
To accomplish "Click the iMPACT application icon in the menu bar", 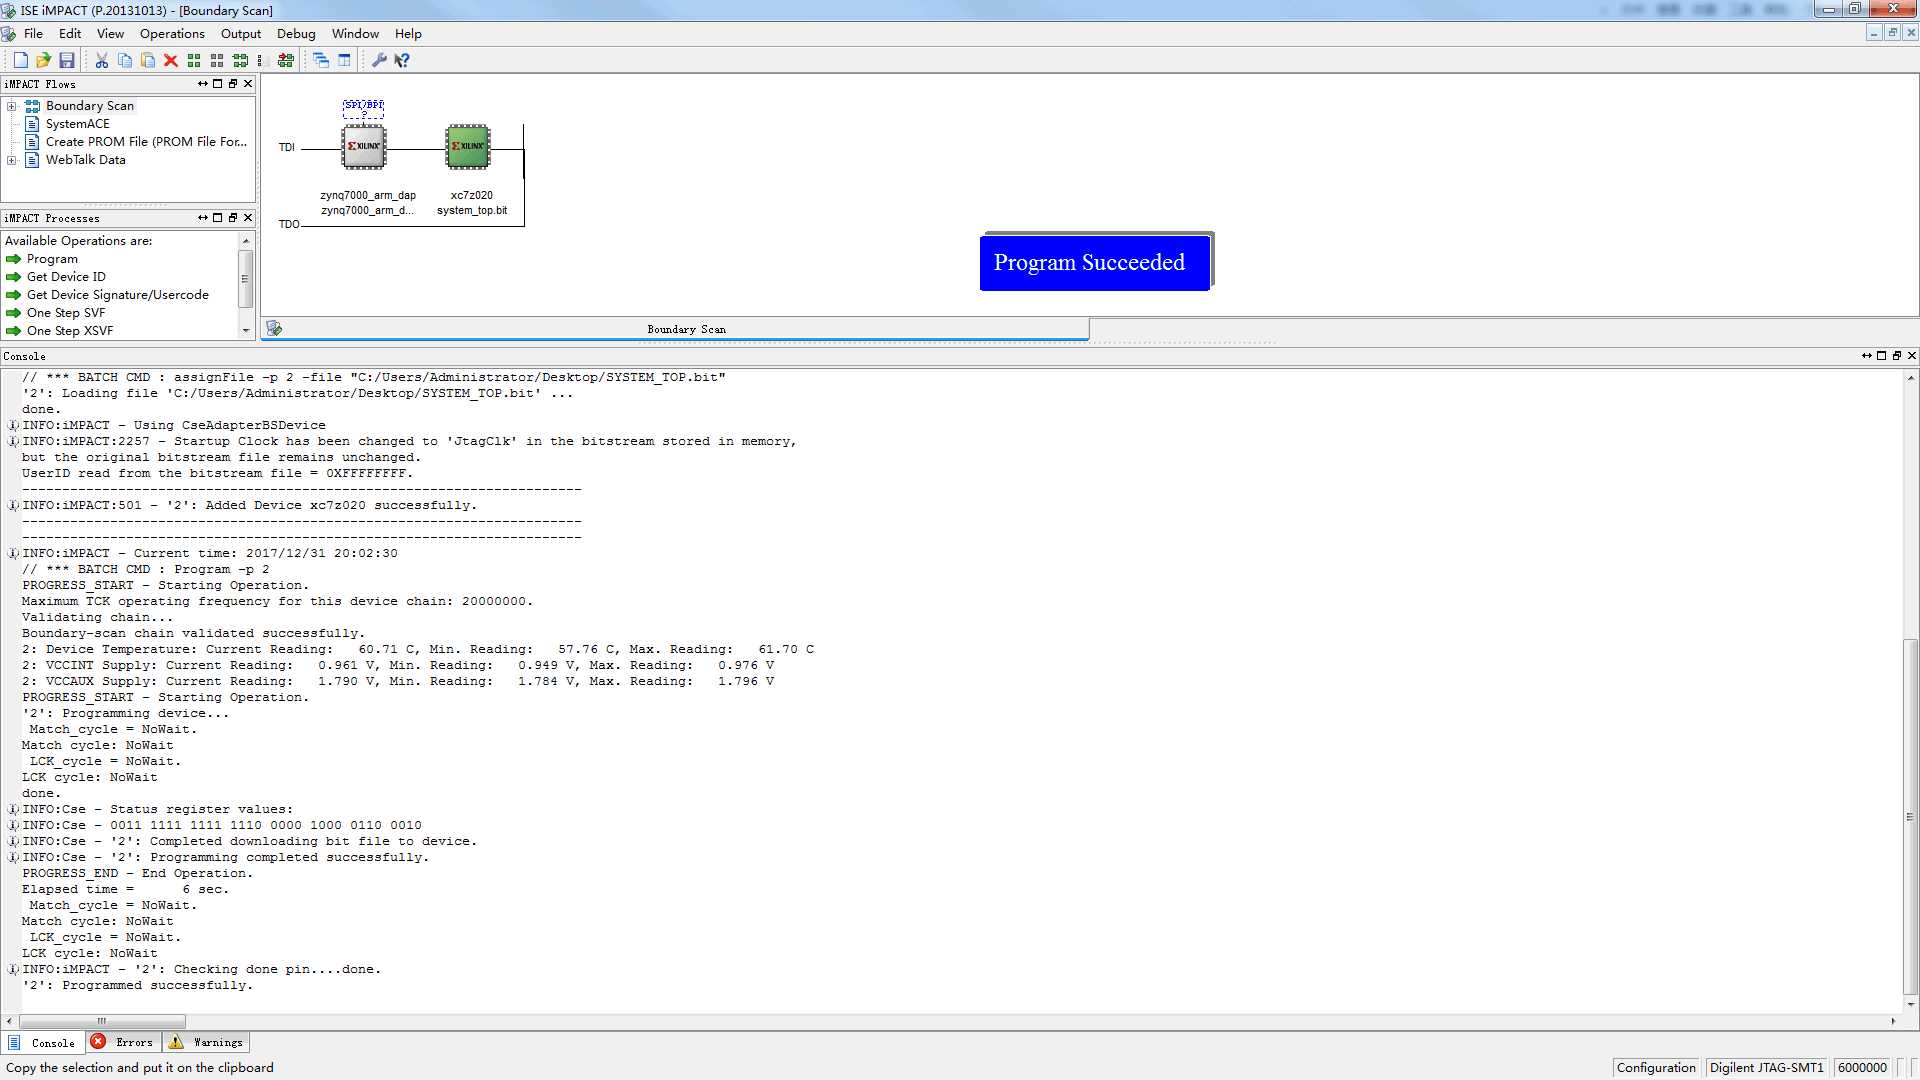I will pyautogui.click(x=9, y=34).
